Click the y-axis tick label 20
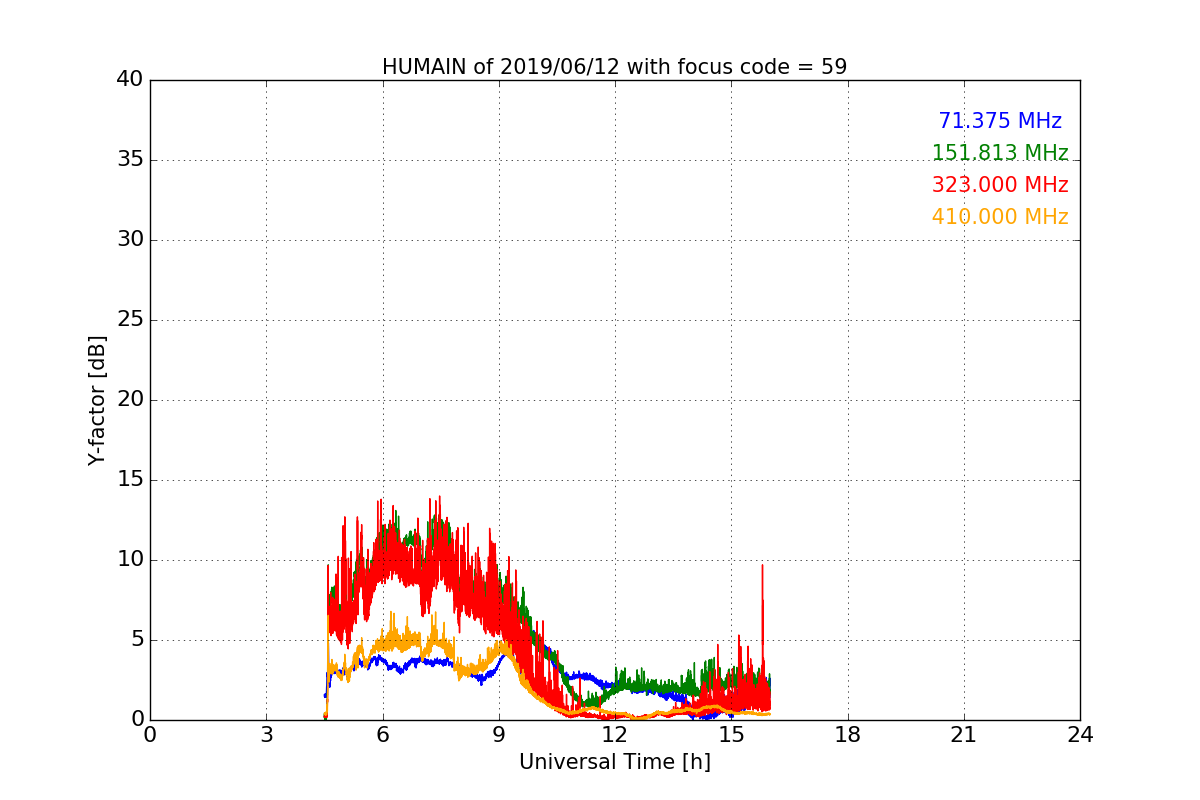This screenshot has width=1200, height=800. (x=130, y=400)
